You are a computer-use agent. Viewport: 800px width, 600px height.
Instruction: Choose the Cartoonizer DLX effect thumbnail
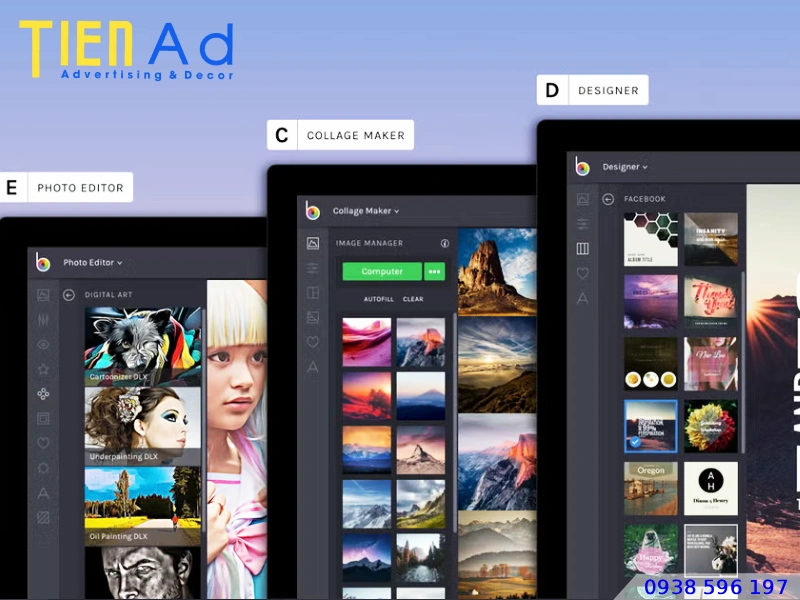coord(143,345)
